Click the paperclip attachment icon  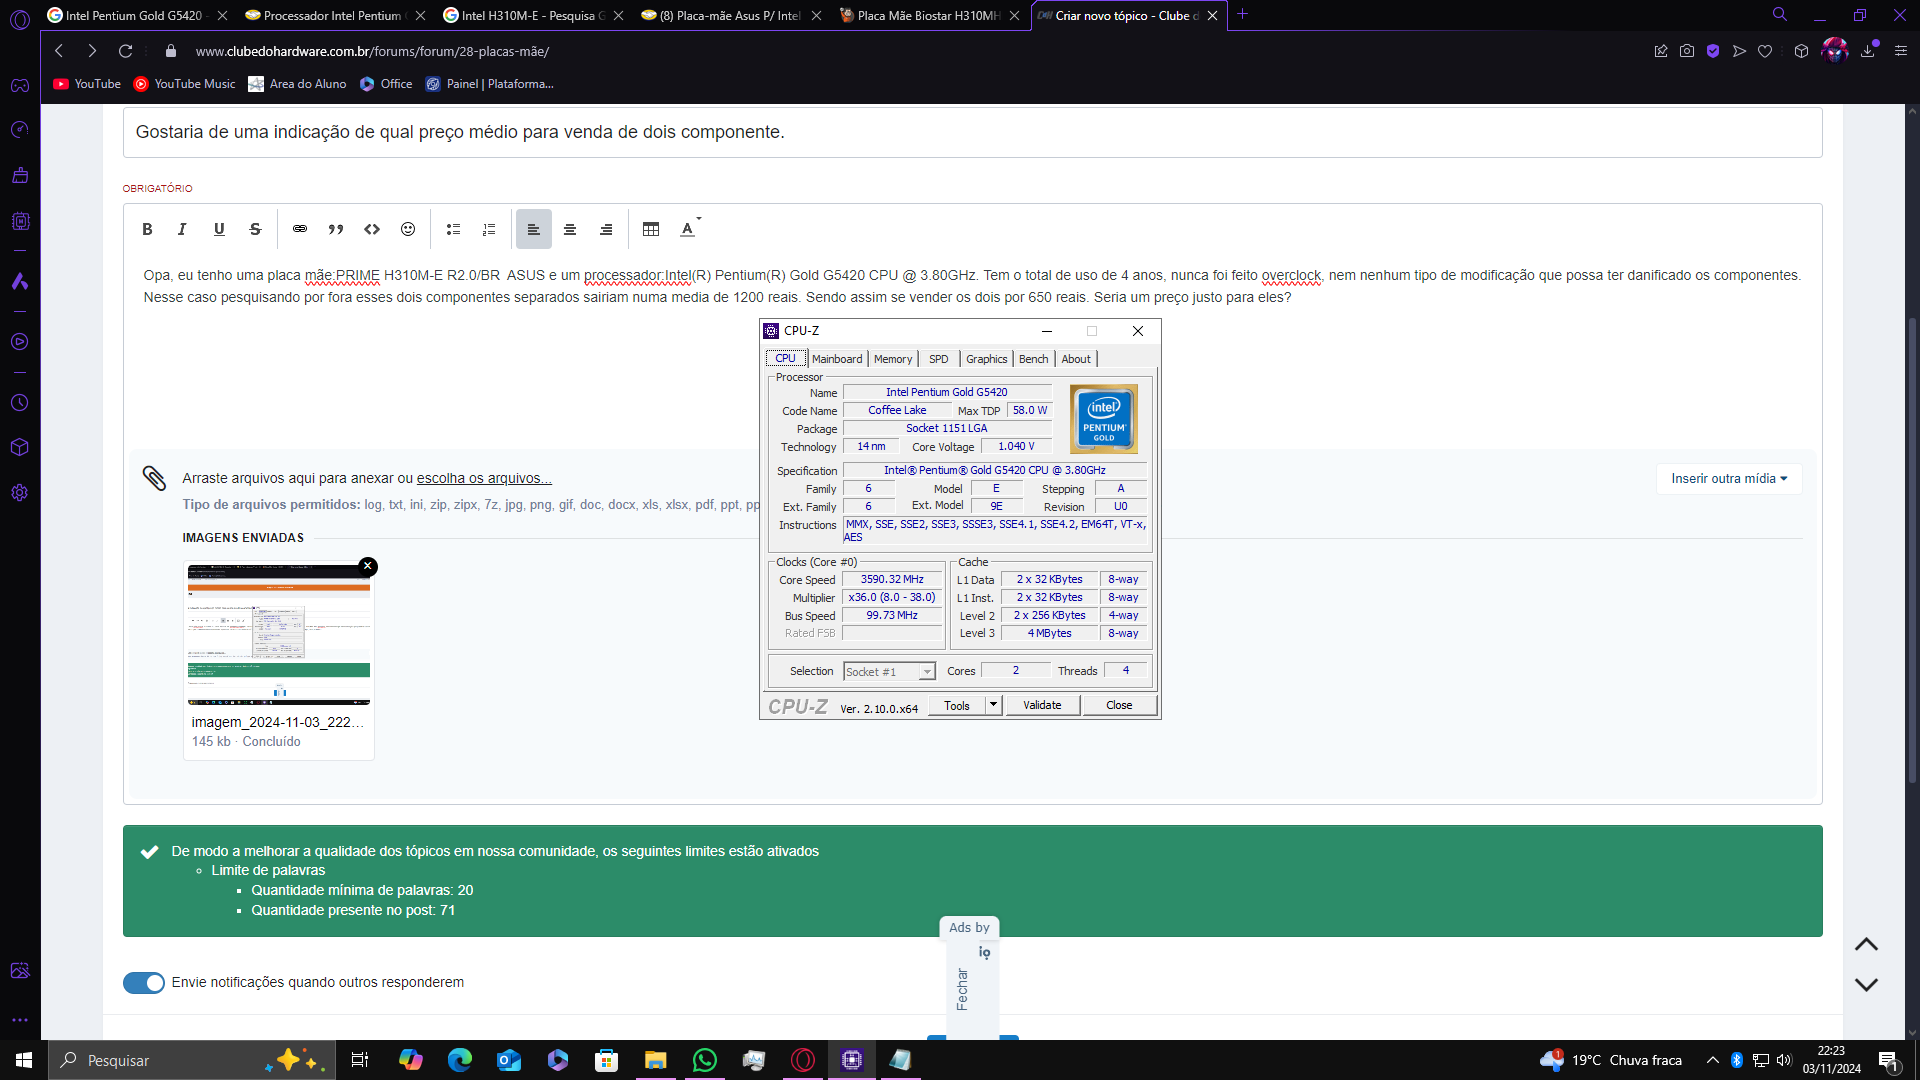point(154,478)
